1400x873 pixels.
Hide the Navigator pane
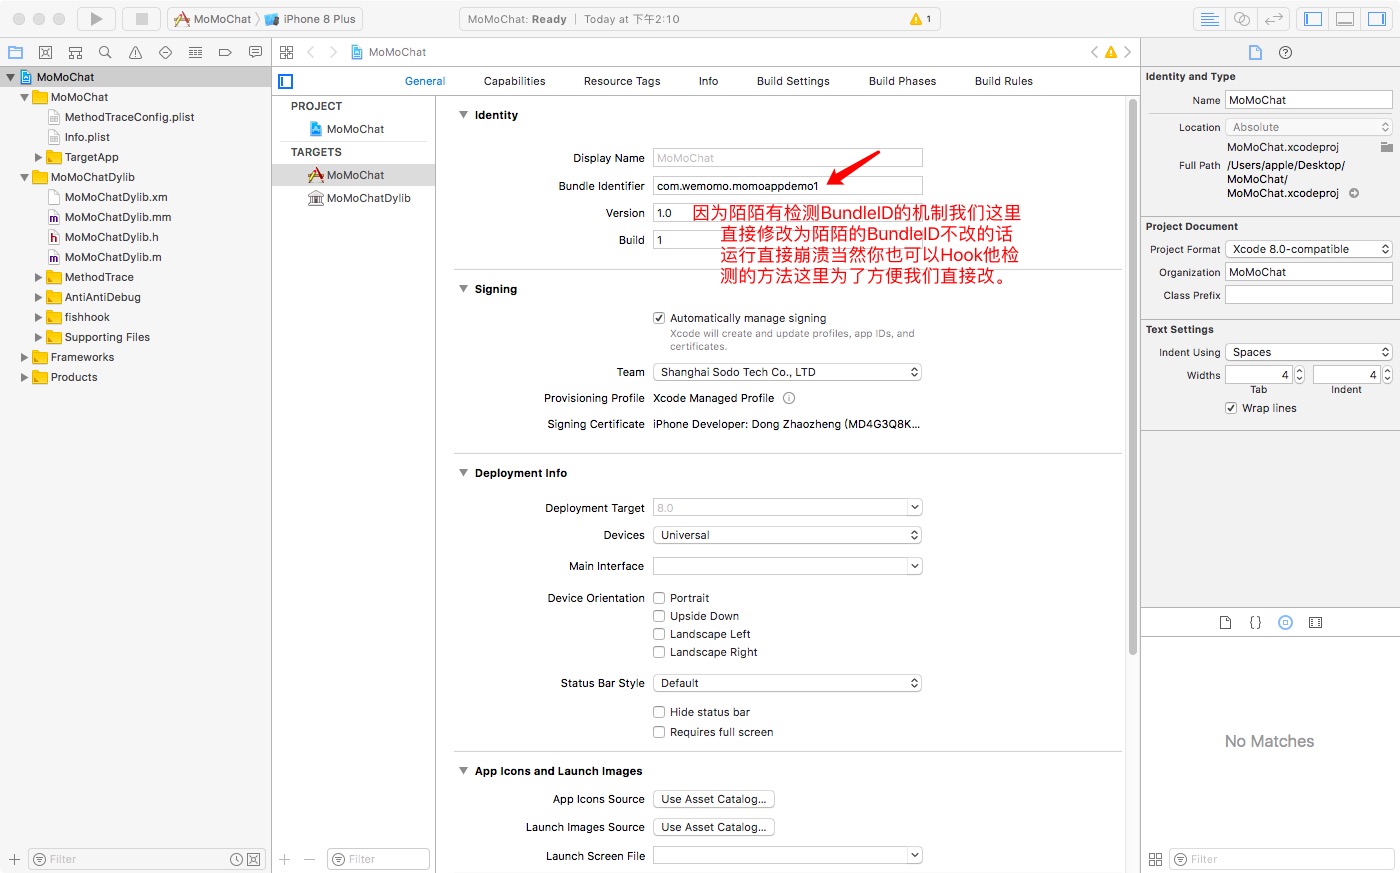[1313, 19]
